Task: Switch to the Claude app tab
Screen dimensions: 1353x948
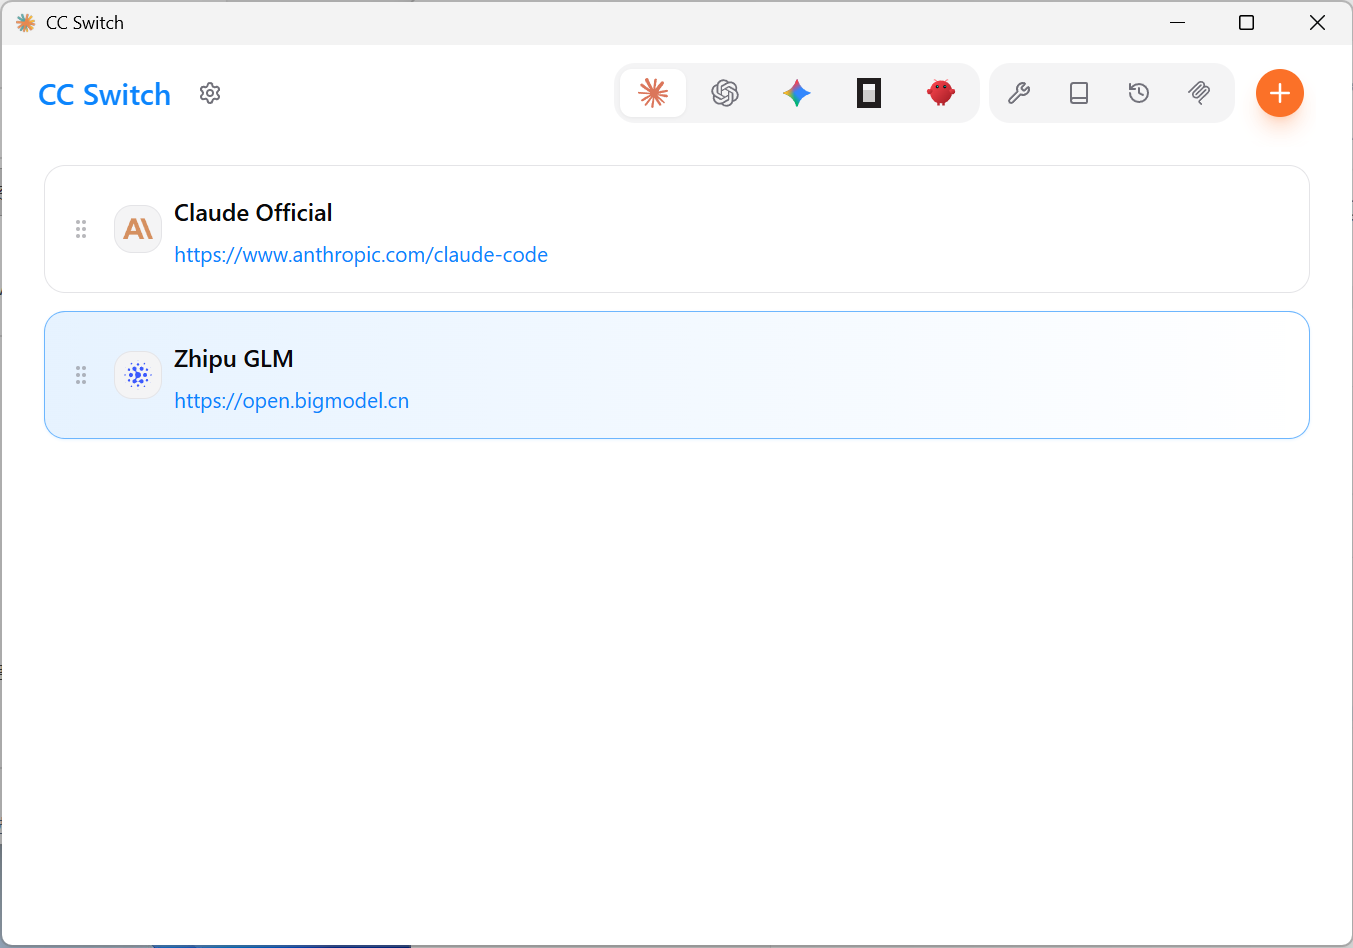Action: pyautogui.click(x=653, y=93)
